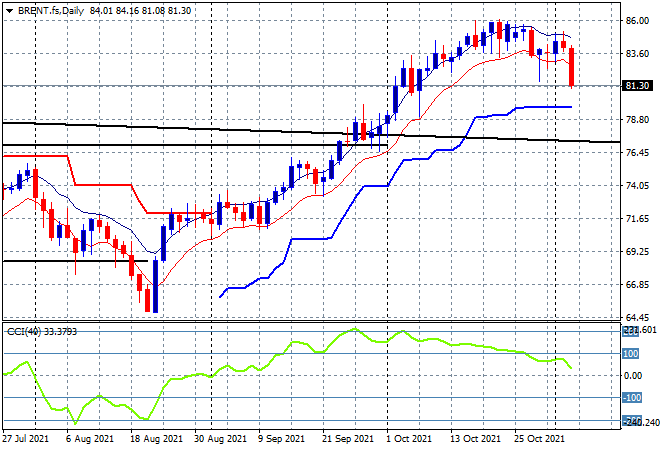This screenshot has height=450, width=660.
Task: Select the 30 Aug 2021 date label
Action: [220, 439]
